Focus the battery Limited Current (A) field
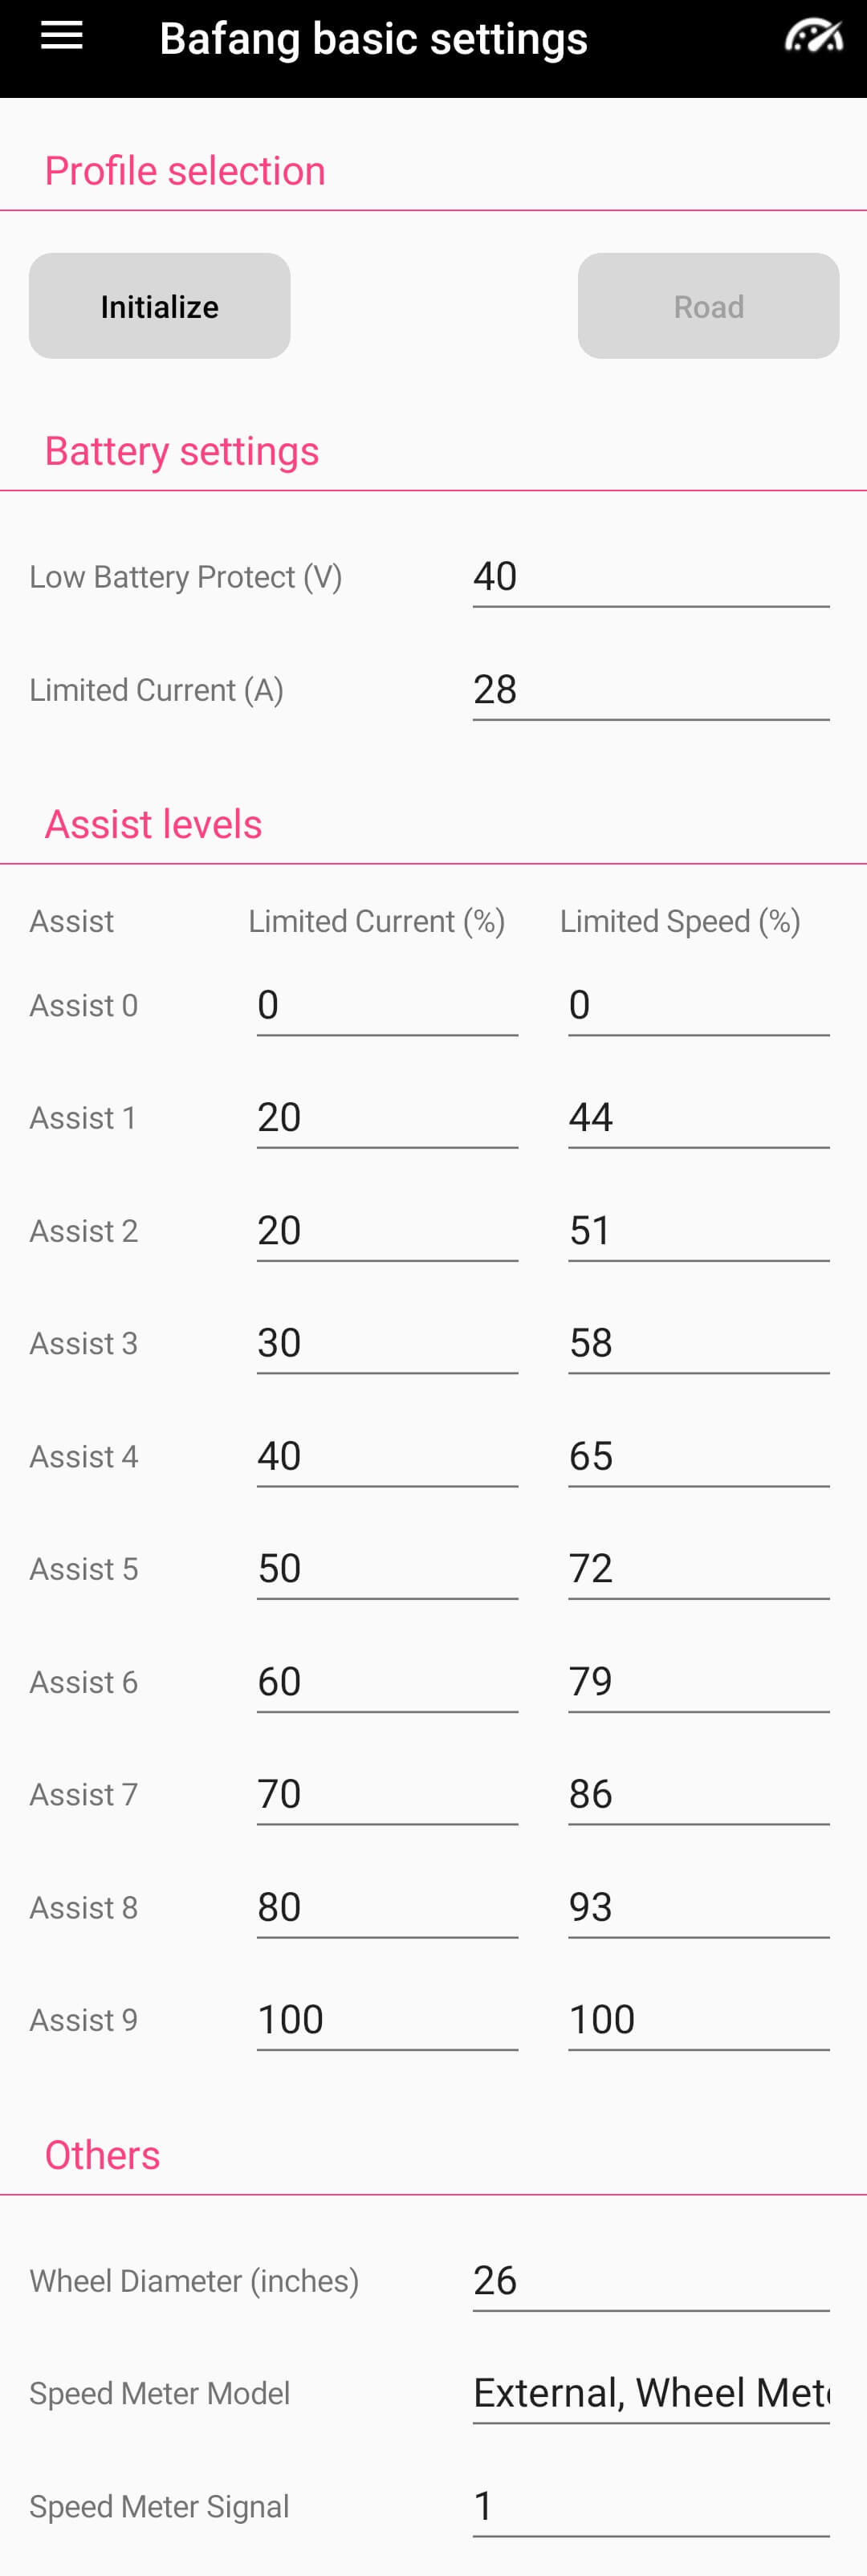Screen dimensions: 867x2576 click(650, 690)
